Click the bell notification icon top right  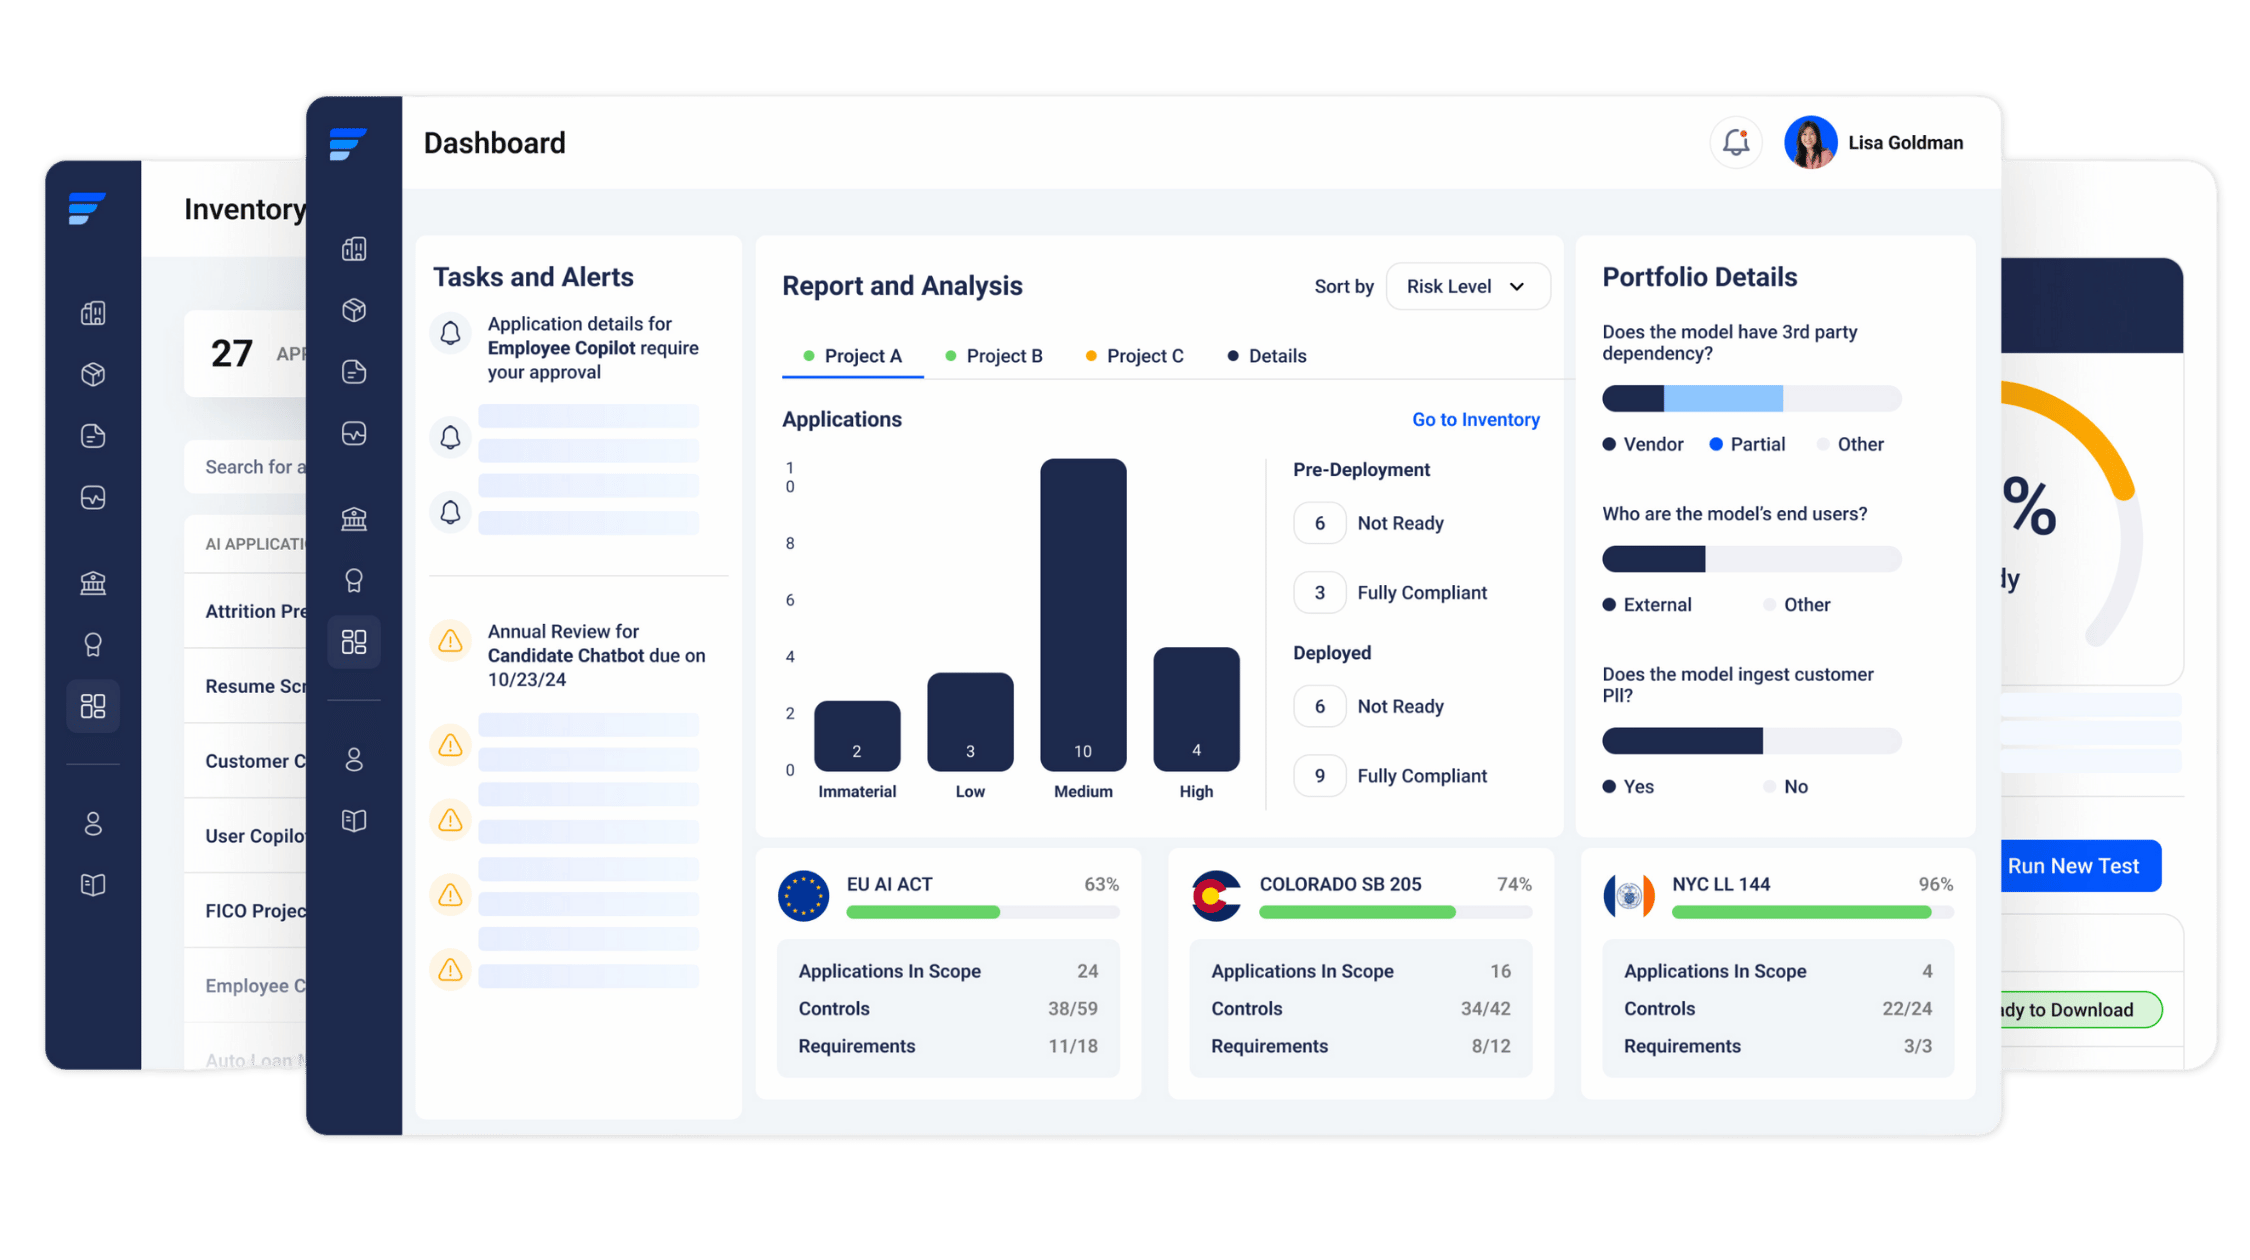point(1732,144)
